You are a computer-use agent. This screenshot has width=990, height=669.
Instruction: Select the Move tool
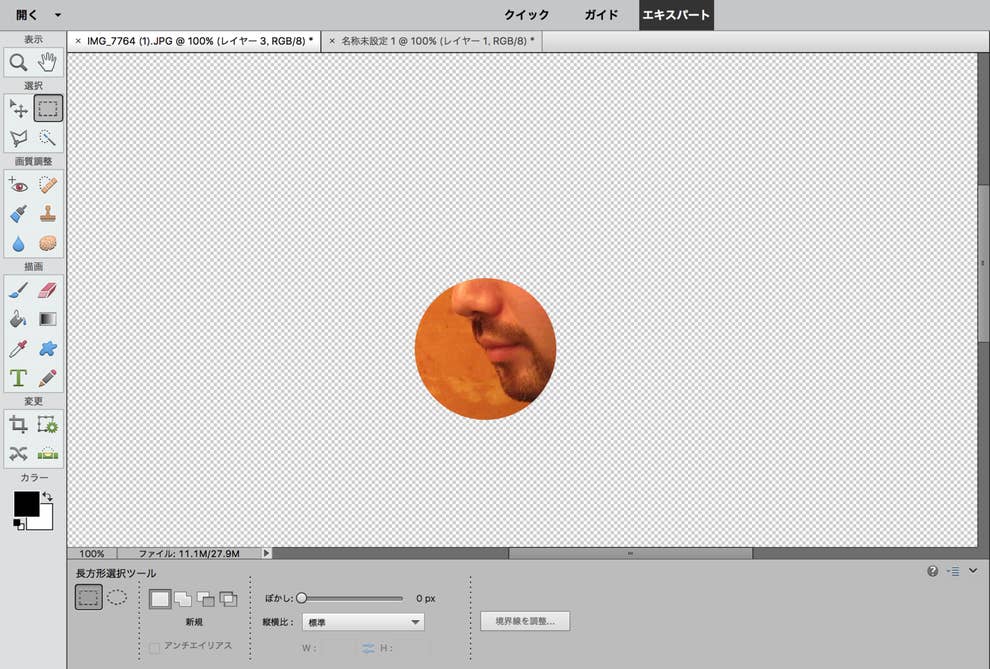tap(18, 108)
